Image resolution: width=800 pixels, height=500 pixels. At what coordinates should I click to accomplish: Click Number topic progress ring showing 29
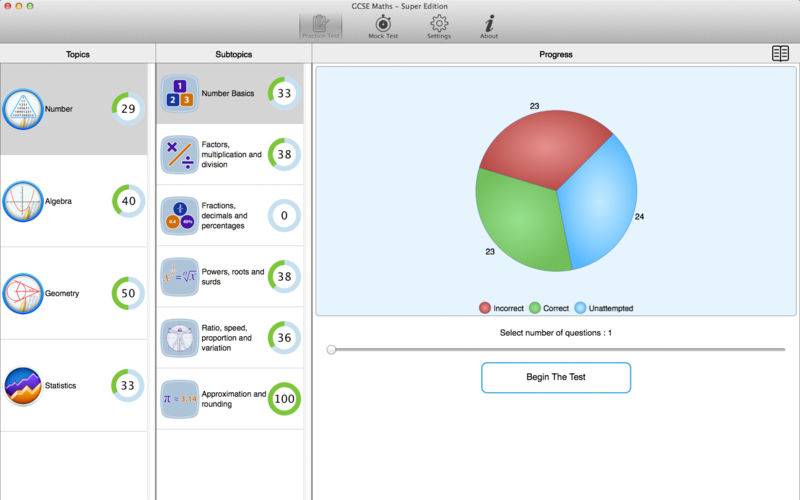[128, 109]
